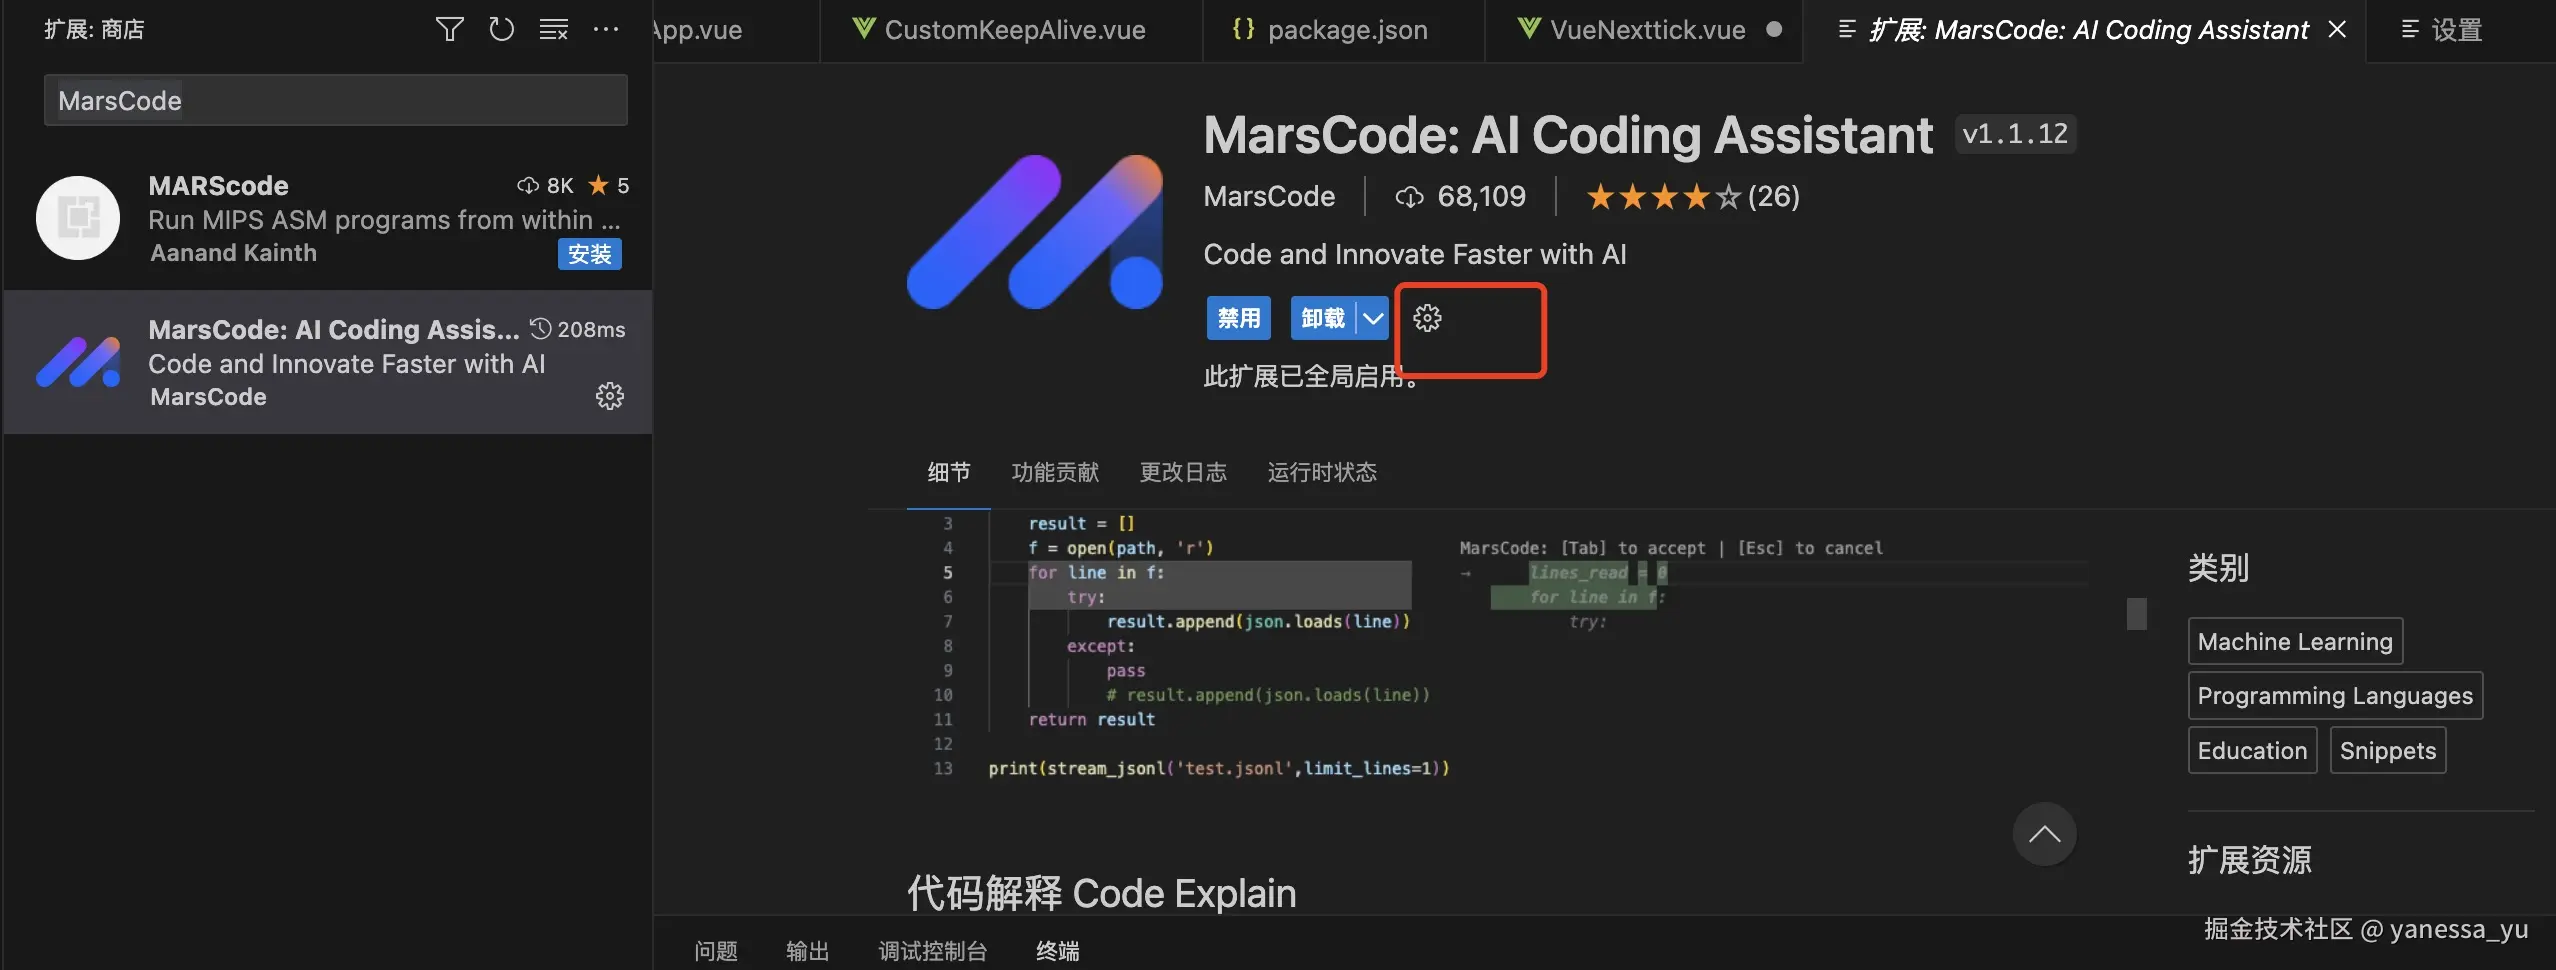The width and height of the screenshot is (2556, 970).
Task: Open extension settings gear in detail header
Action: pos(1427,318)
